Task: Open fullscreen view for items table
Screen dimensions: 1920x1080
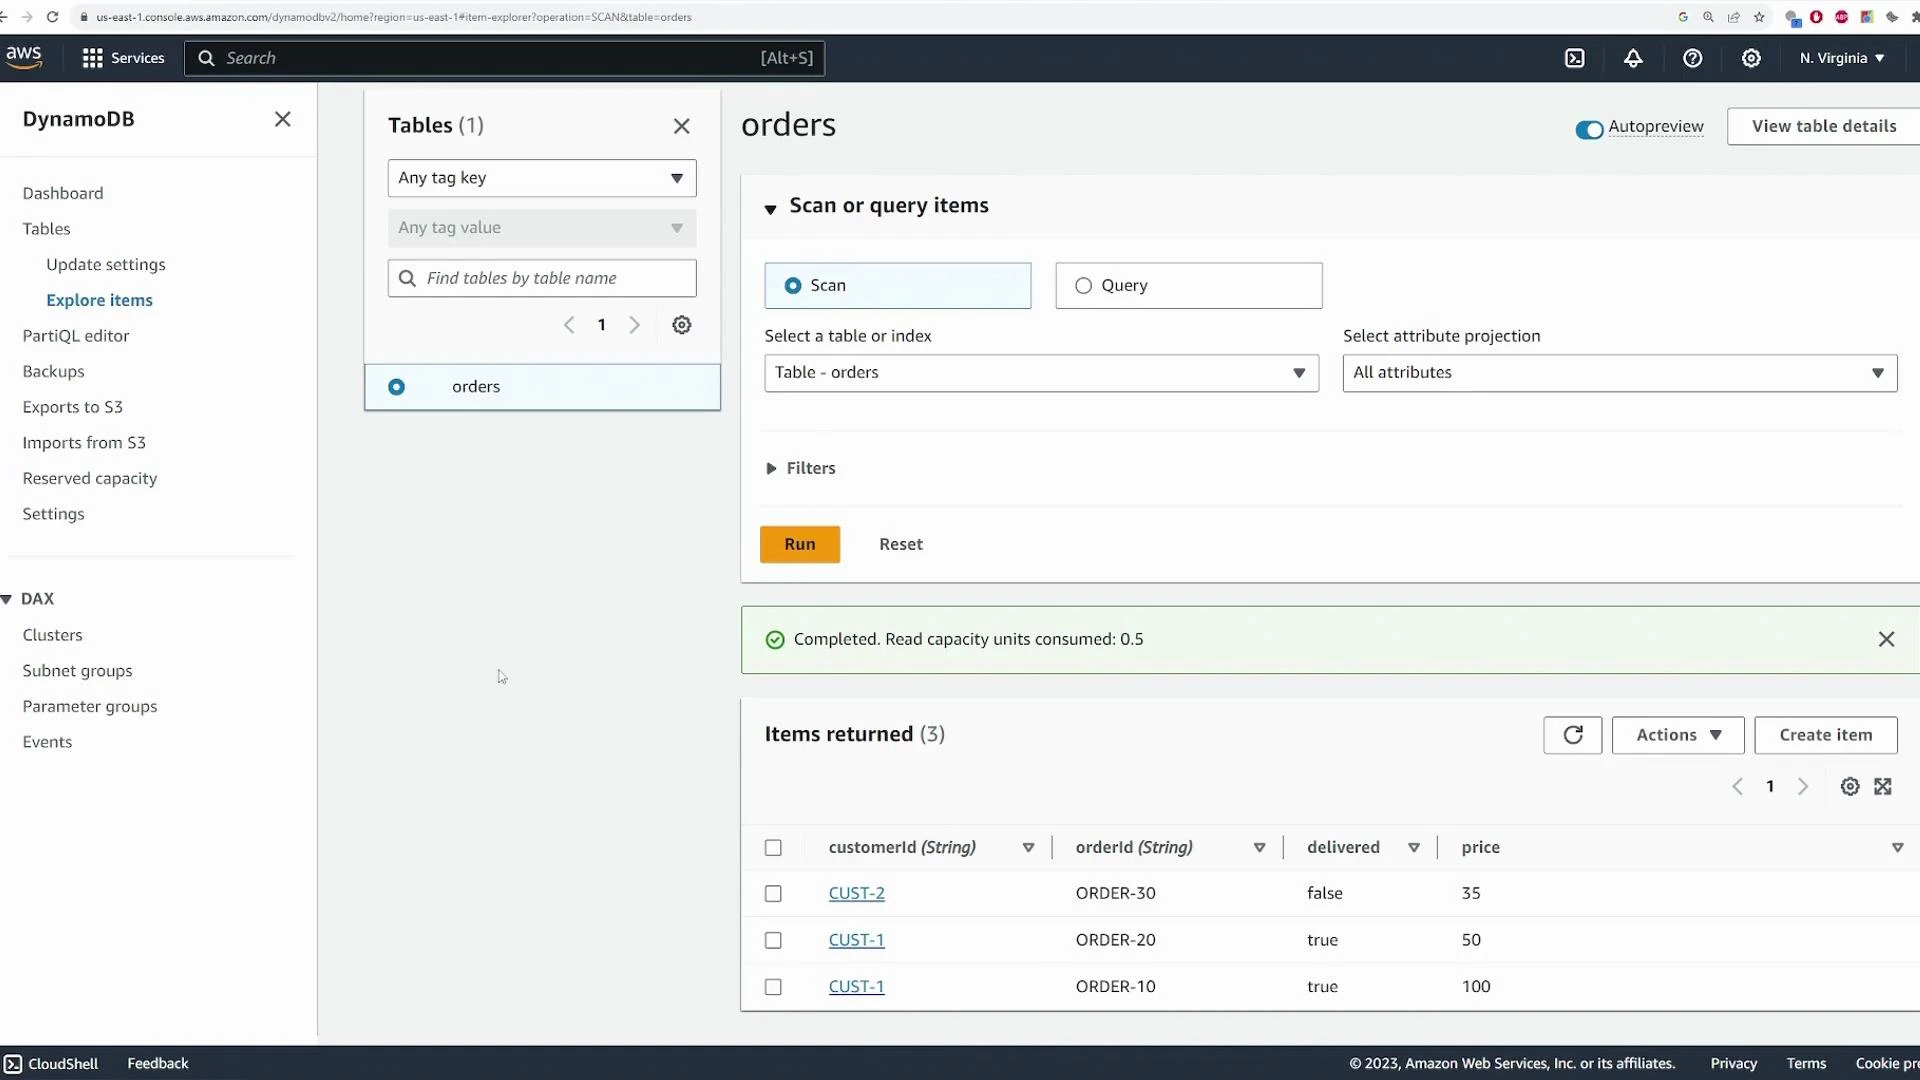Action: coord(1884,786)
